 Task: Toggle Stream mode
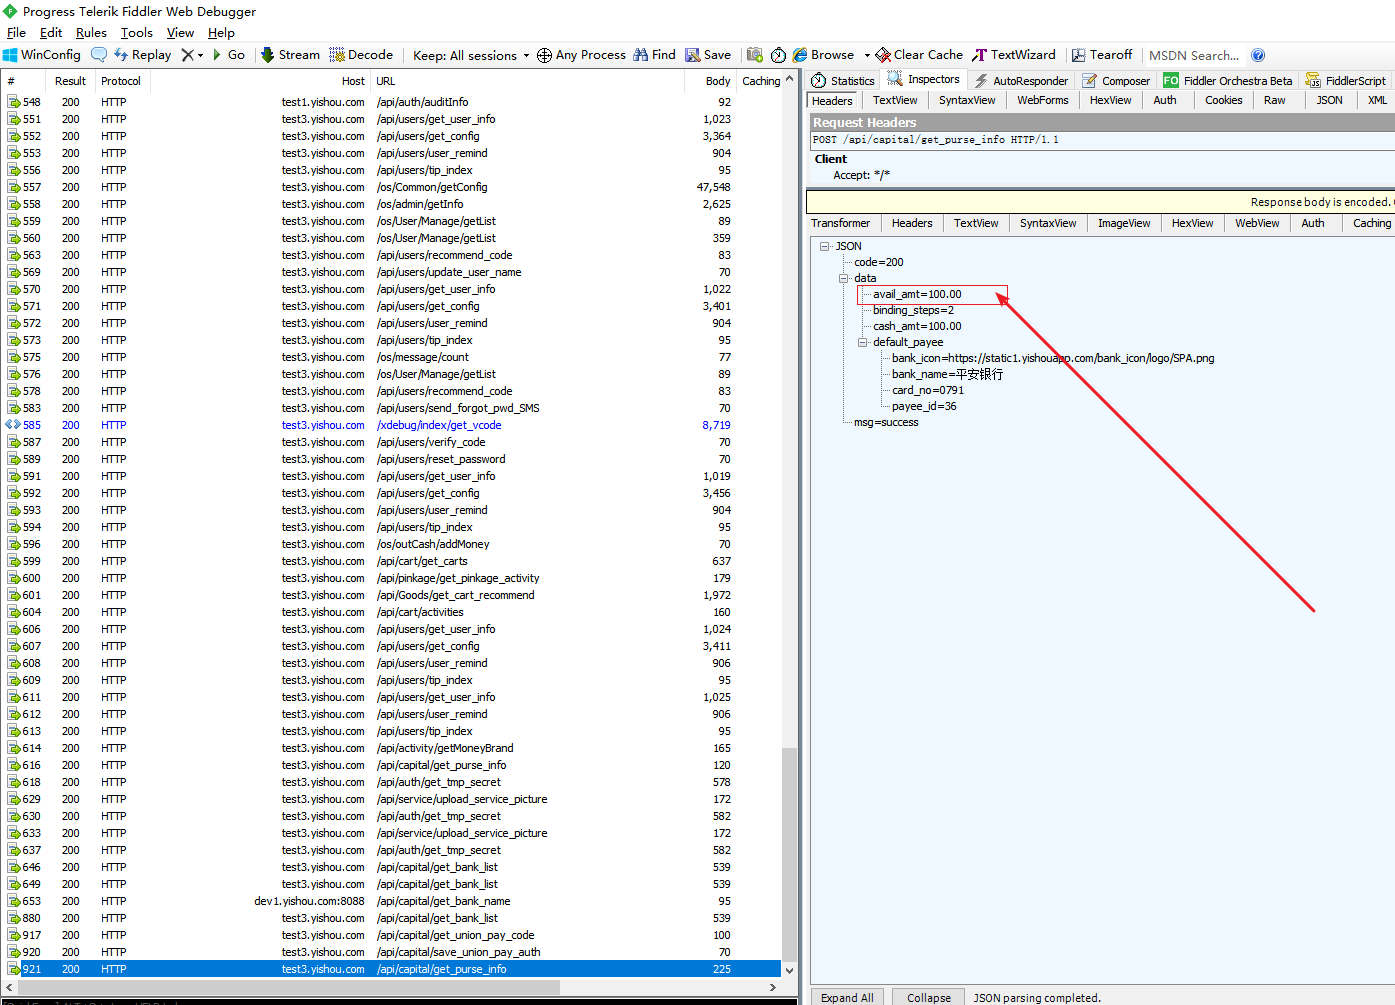[290, 55]
